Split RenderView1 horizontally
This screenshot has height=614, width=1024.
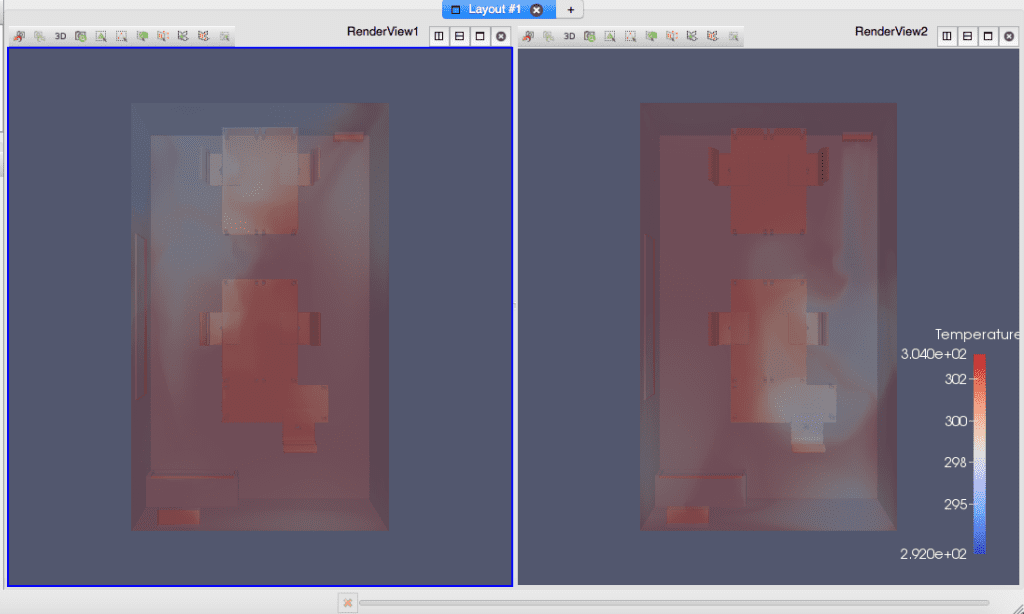coord(439,36)
